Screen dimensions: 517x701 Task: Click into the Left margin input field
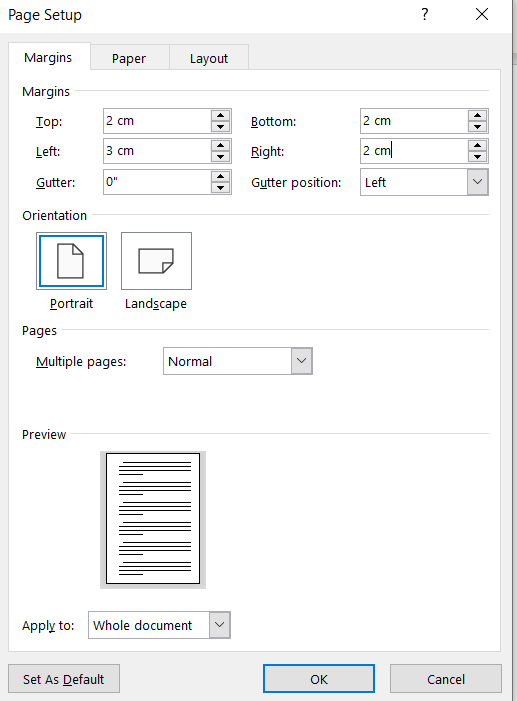coord(157,151)
